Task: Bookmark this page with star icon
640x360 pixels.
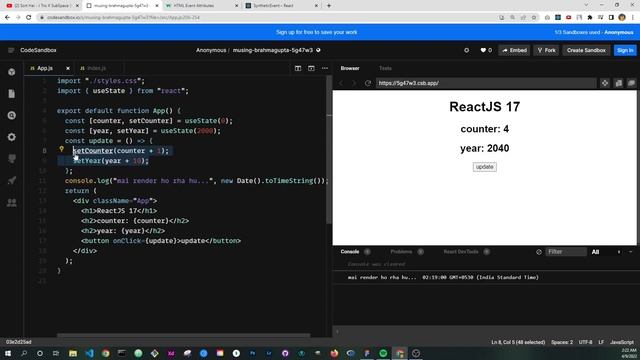Action: 533,18
